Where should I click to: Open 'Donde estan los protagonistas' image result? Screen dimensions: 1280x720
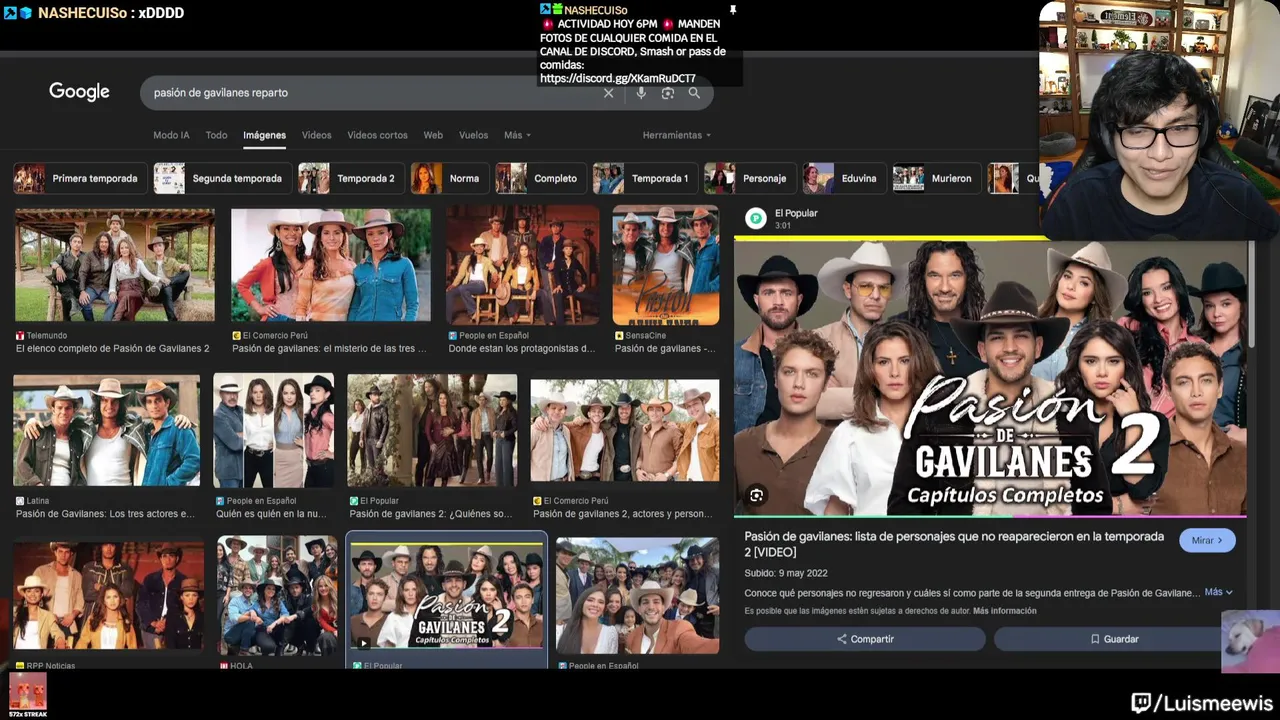click(x=522, y=265)
